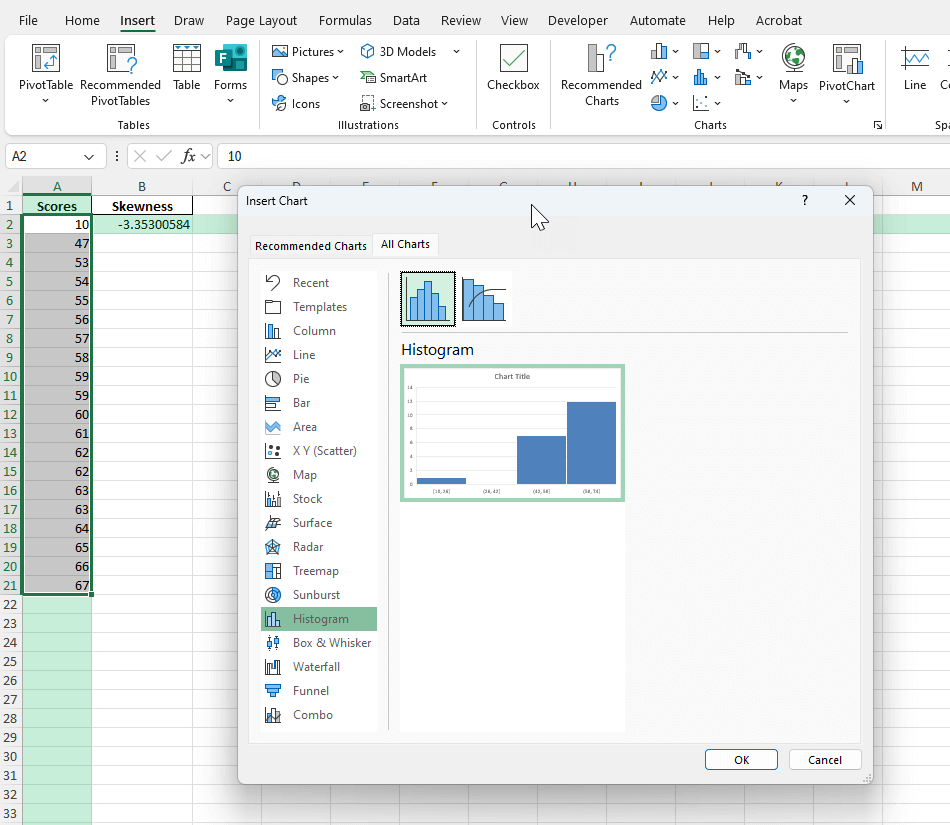Open the PivotChart button
The height and width of the screenshot is (825, 950).
tap(846, 74)
